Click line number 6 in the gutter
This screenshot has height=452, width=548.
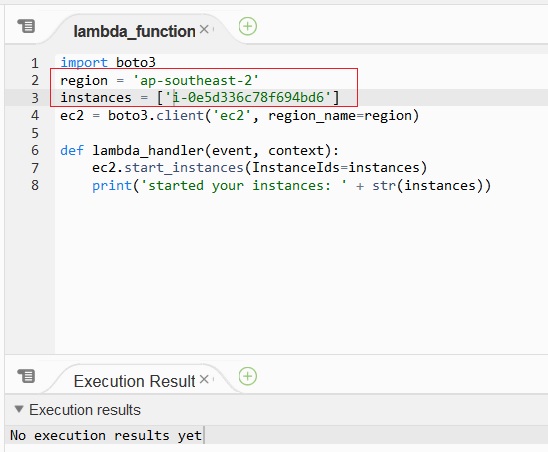[35, 150]
